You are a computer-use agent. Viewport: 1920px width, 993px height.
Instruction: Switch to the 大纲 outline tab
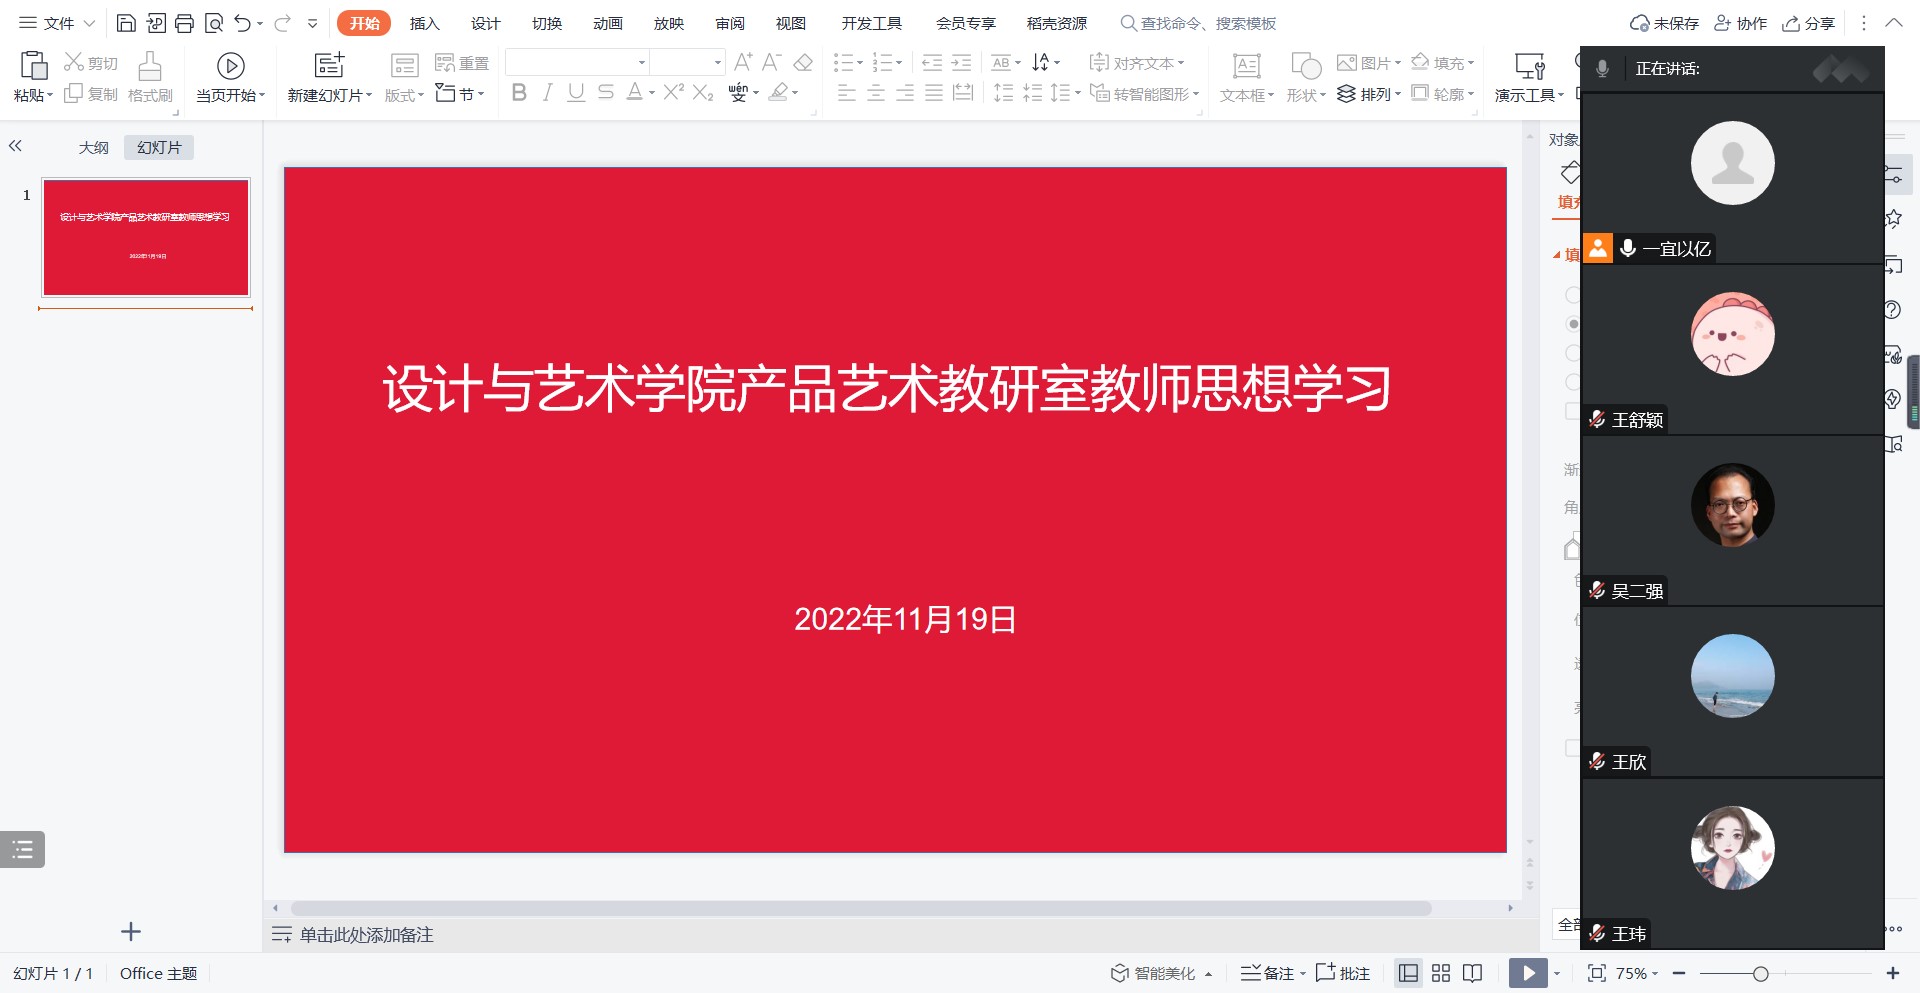tap(94, 147)
